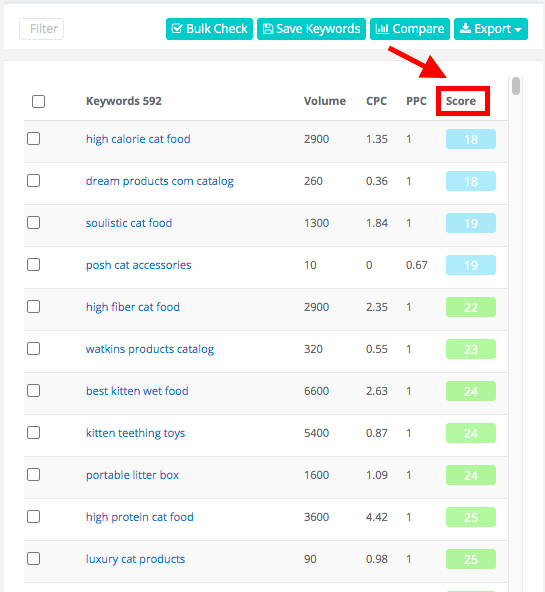Open the luxury cat products link

(135, 559)
